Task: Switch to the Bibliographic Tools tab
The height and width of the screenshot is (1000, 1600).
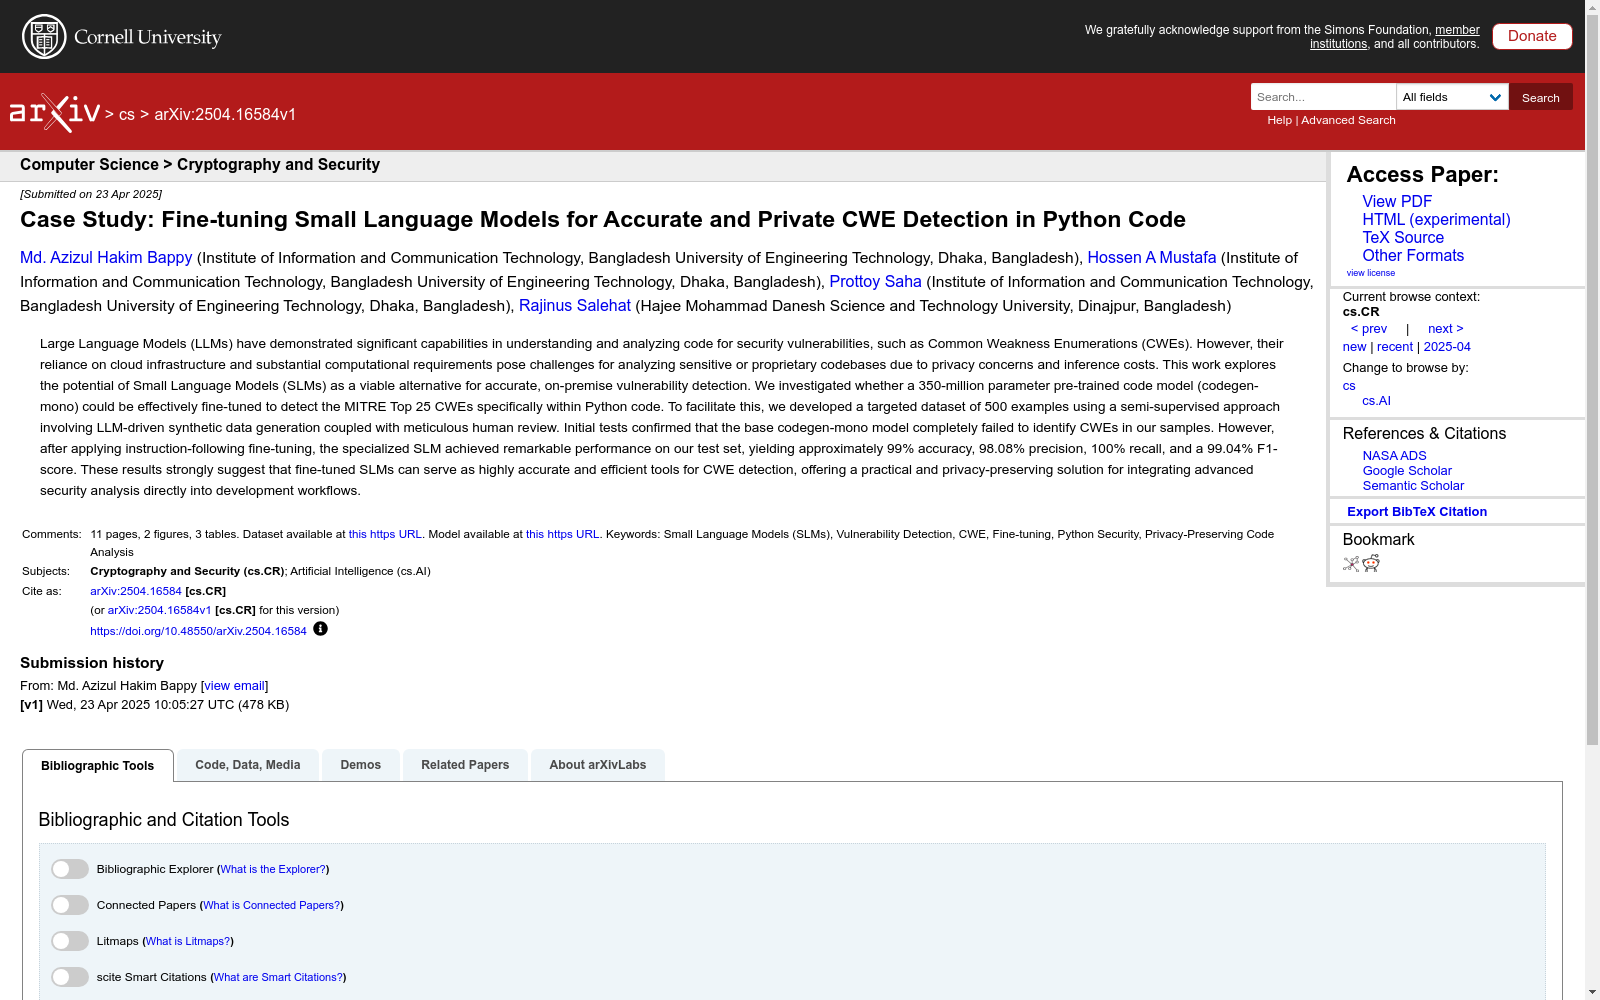Action: pyautogui.click(x=98, y=766)
